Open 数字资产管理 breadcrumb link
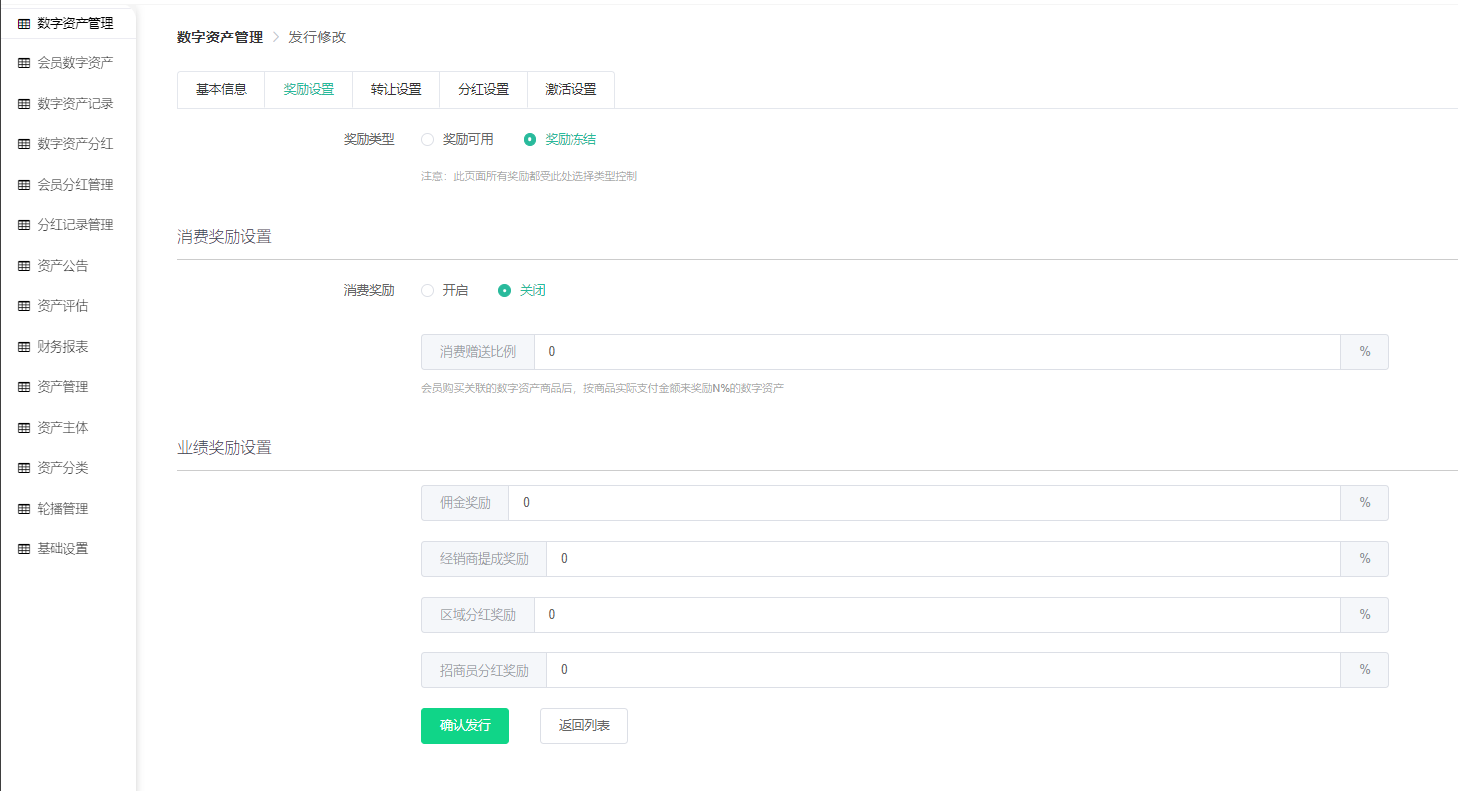The height and width of the screenshot is (791, 1458). 220,37
